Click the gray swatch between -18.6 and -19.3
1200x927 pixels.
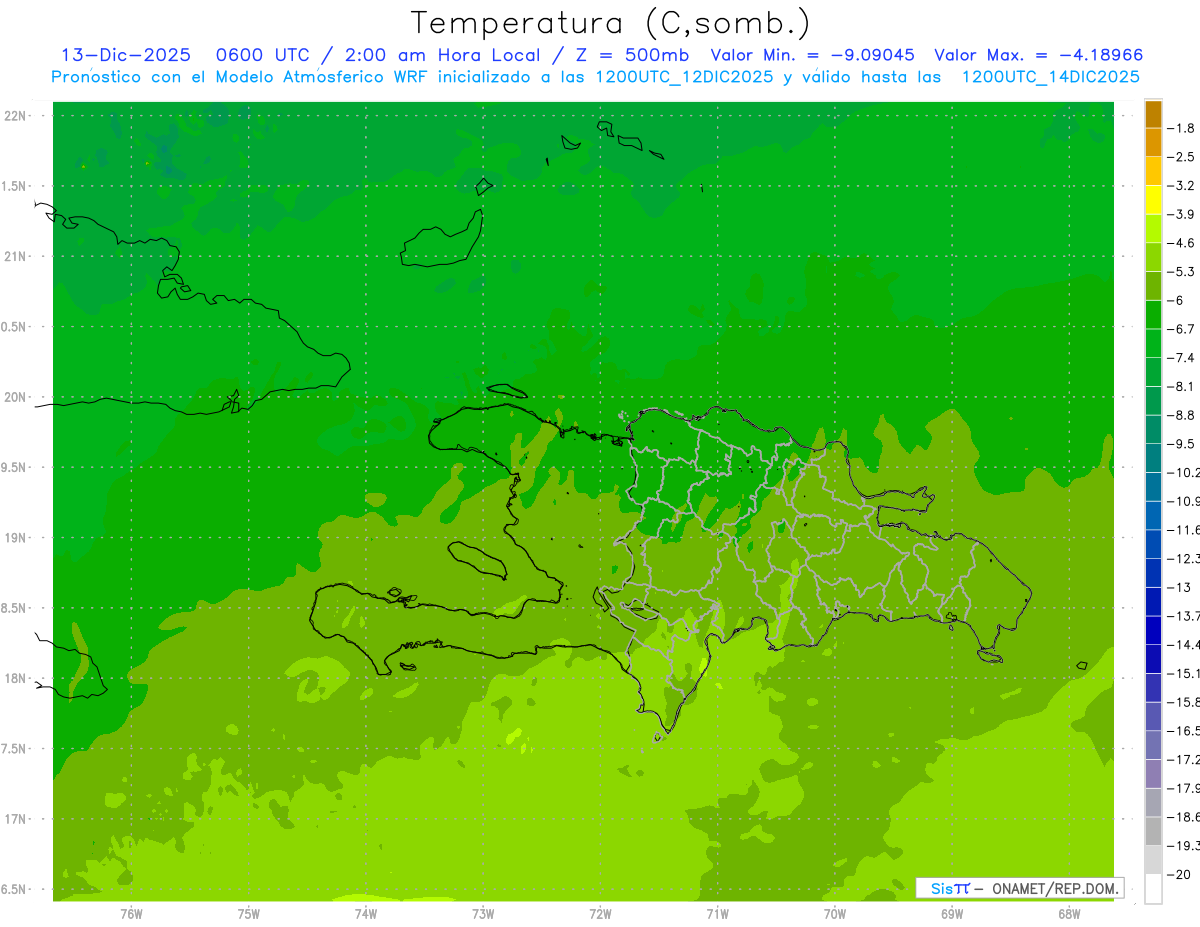1153,831
